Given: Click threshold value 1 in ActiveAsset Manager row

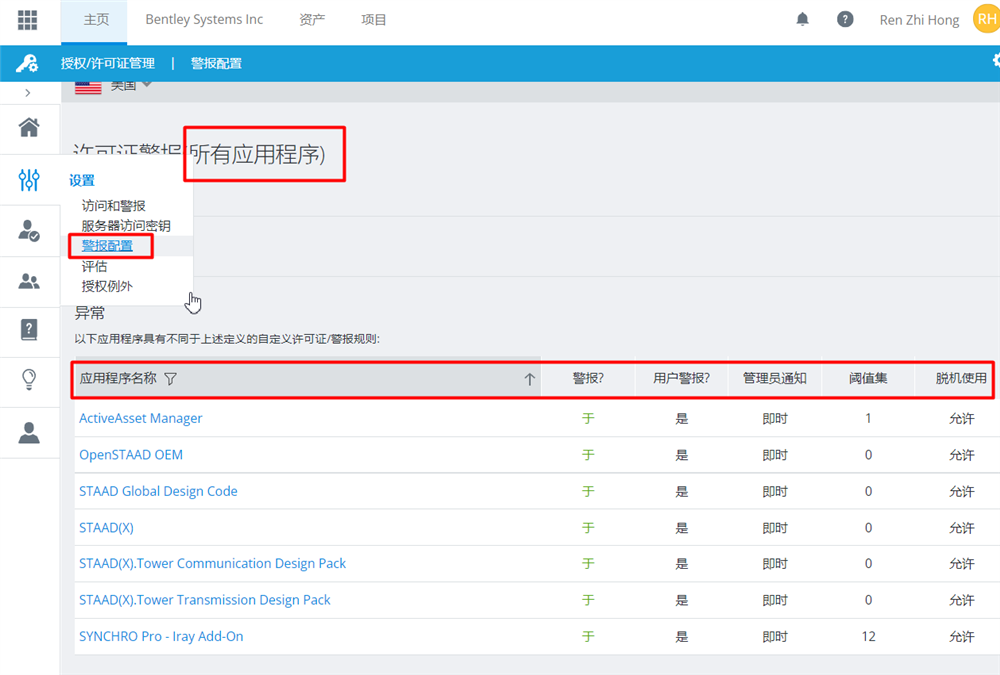Looking at the screenshot, I should pyautogui.click(x=868, y=419).
